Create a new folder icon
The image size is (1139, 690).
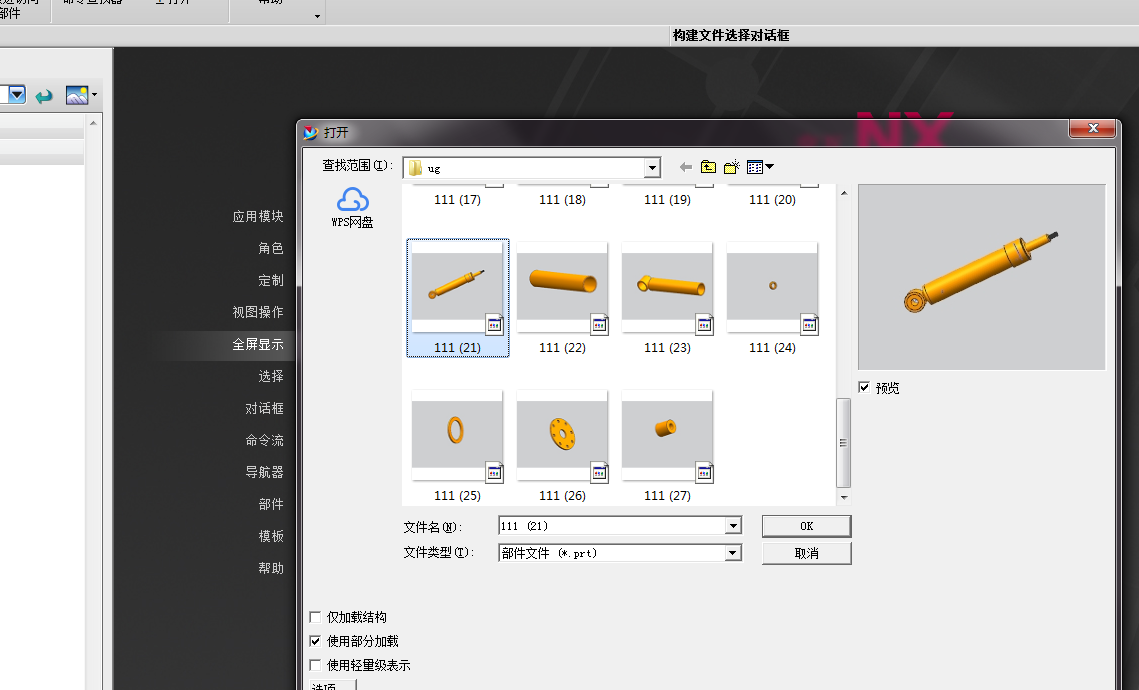(x=731, y=167)
